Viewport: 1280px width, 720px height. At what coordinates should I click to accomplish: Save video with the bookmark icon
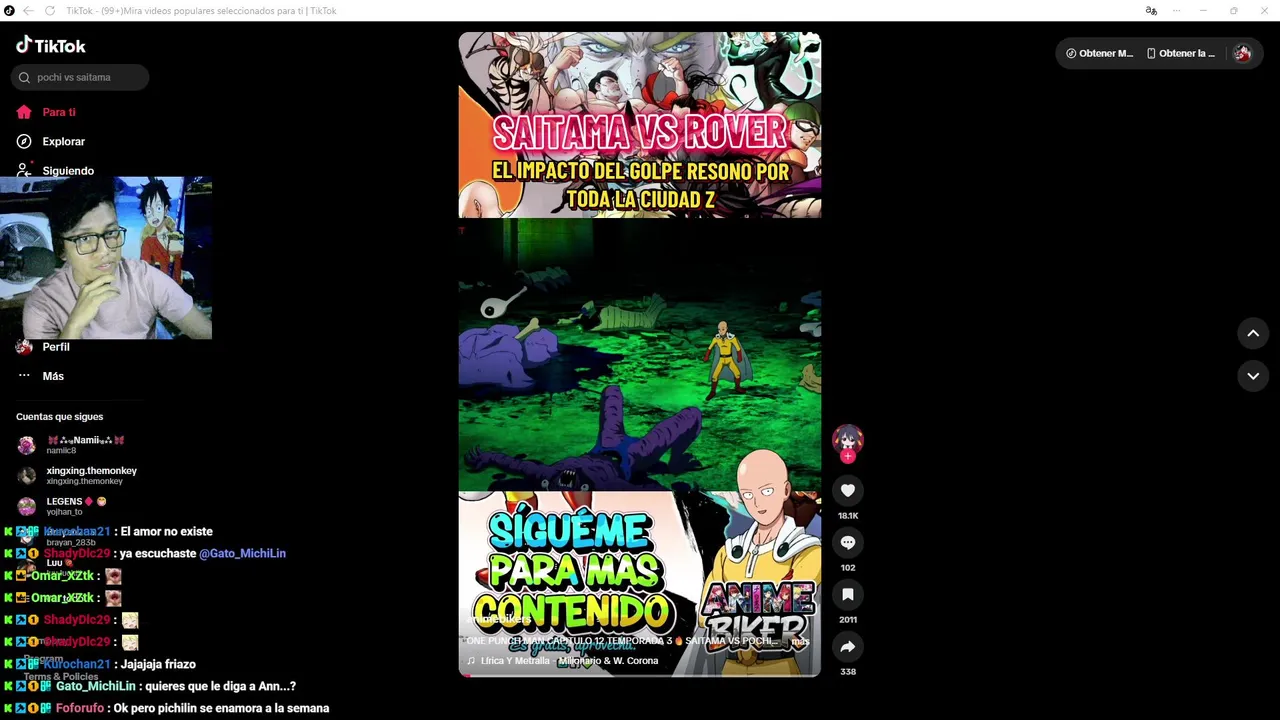[x=848, y=594]
